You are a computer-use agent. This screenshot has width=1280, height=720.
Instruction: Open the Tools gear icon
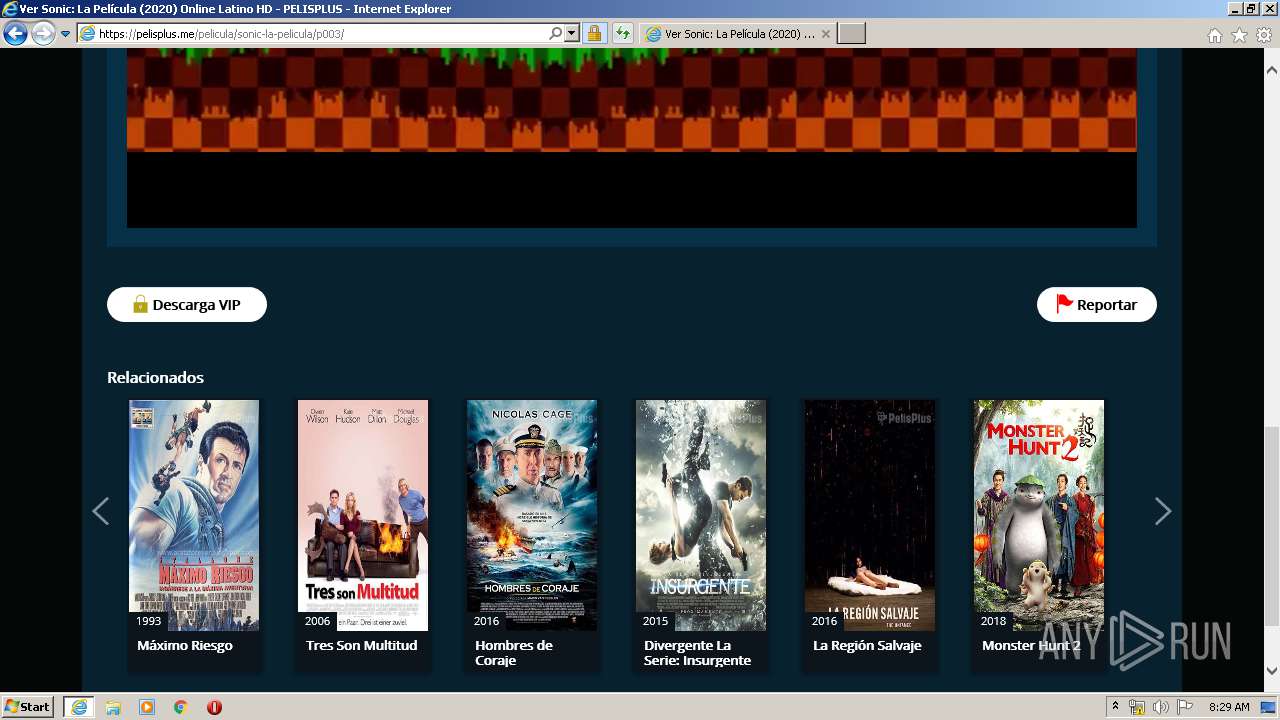(x=1264, y=35)
